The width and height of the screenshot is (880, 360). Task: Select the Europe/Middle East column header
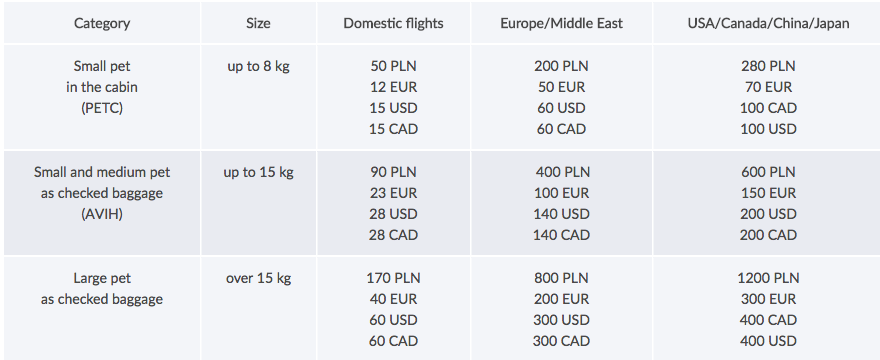click(562, 24)
